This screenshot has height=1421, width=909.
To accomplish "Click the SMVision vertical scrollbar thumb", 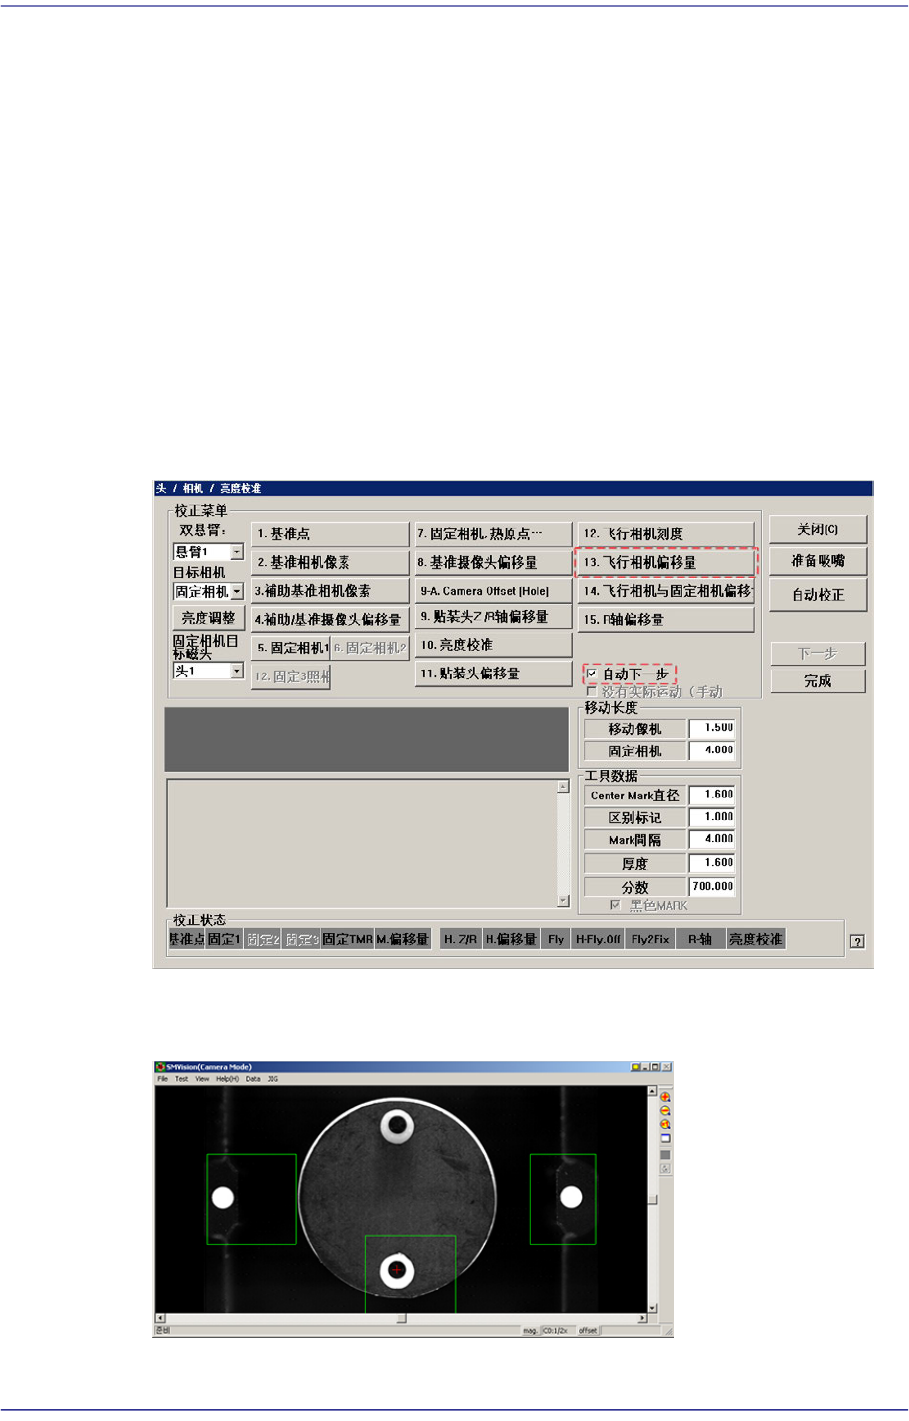I will click(x=652, y=1200).
